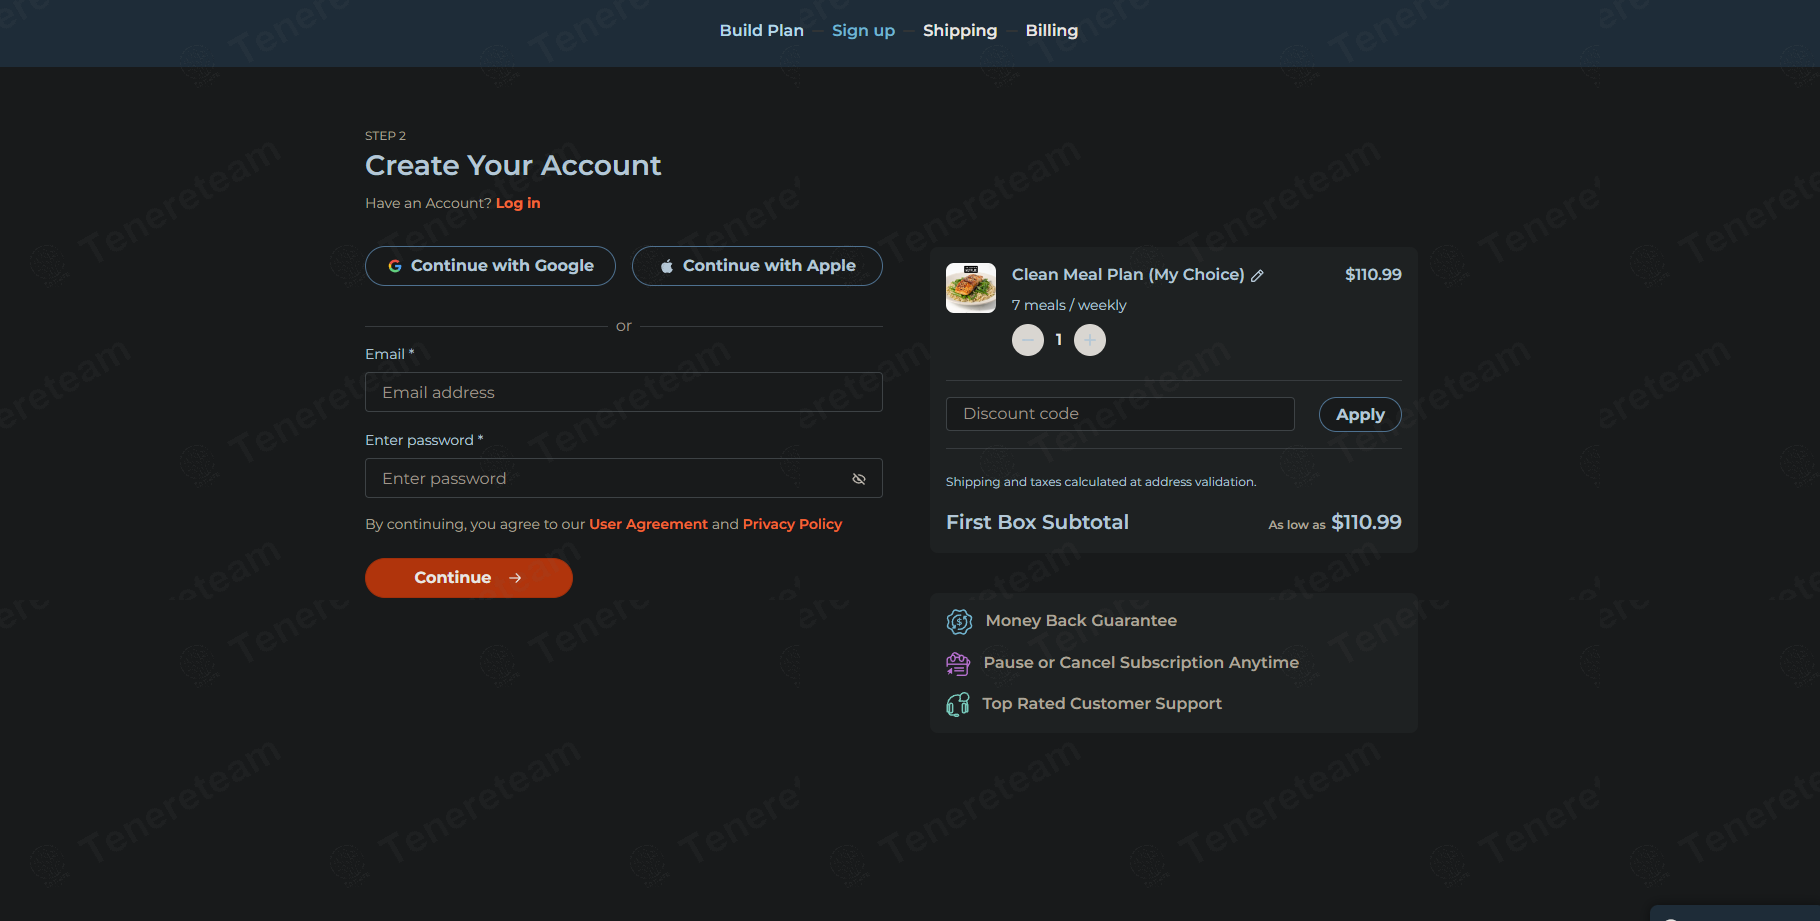Screen dimensions: 1820x921
Task: Focus the Email address field
Action: click(x=623, y=393)
